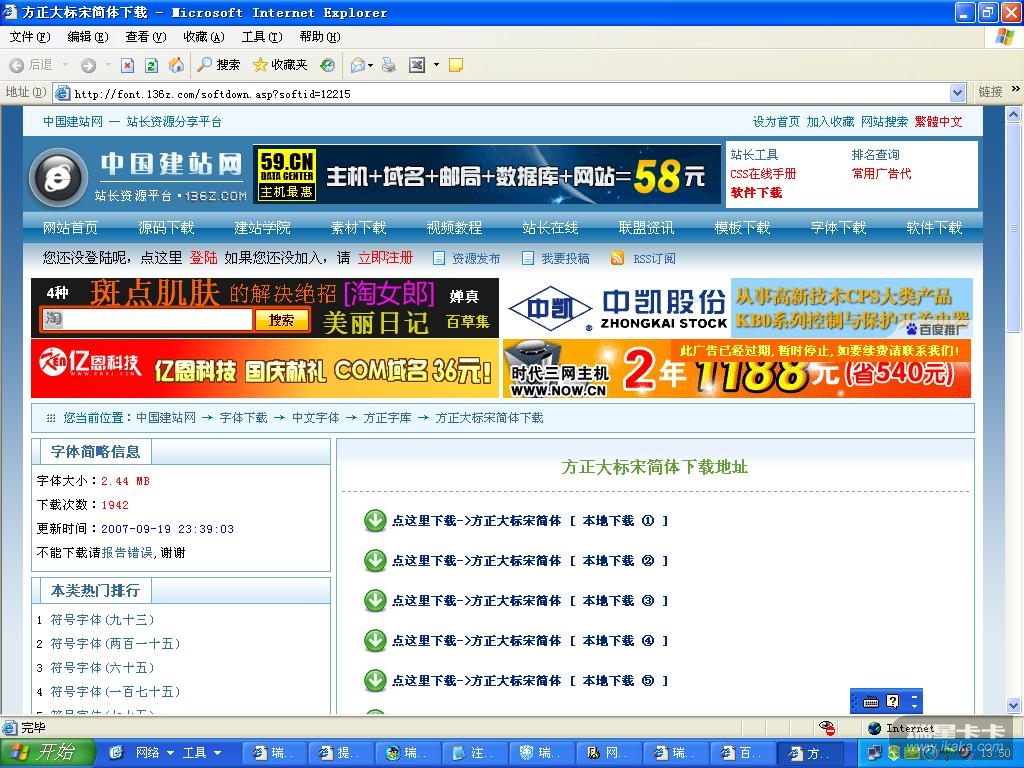The width and height of the screenshot is (1024, 768).
Task: Click the Mail envelope toolbar icon
Action: 357,65
